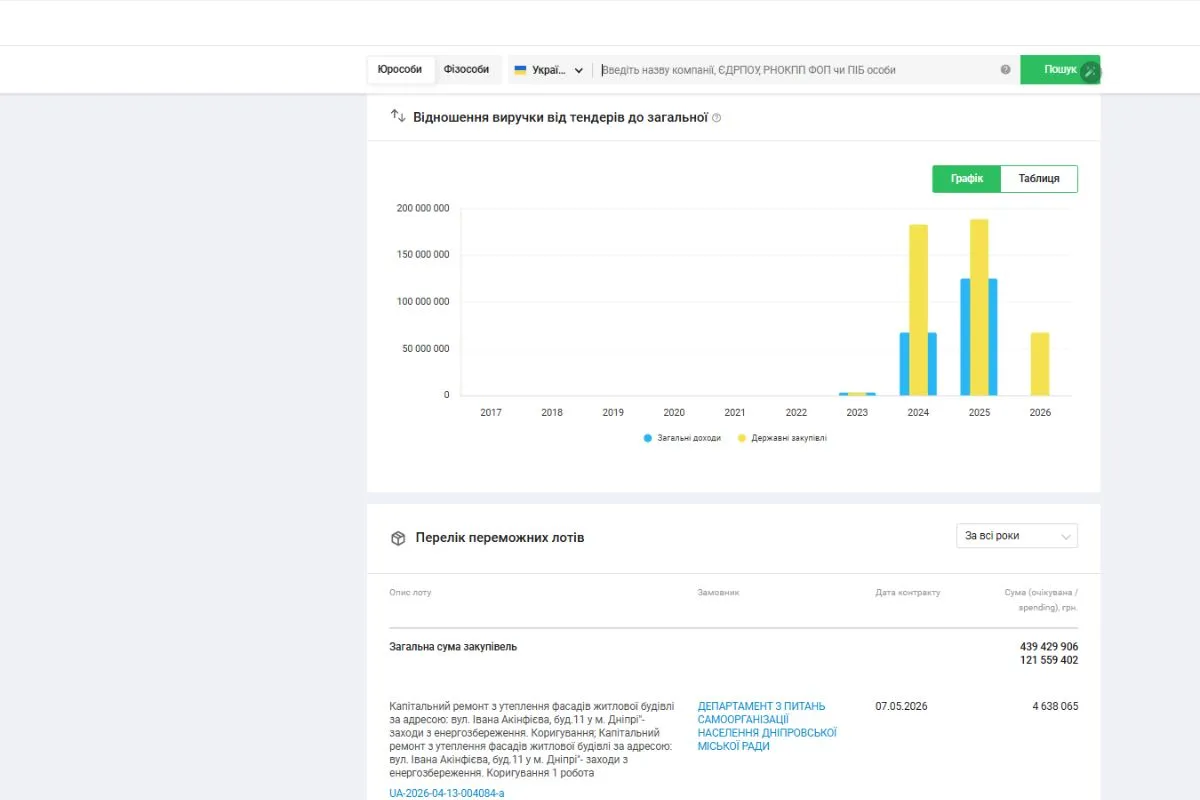Select the Графік view button
Image resolution: width=1200 pixels, height=800 pixels.
point(967,179)
